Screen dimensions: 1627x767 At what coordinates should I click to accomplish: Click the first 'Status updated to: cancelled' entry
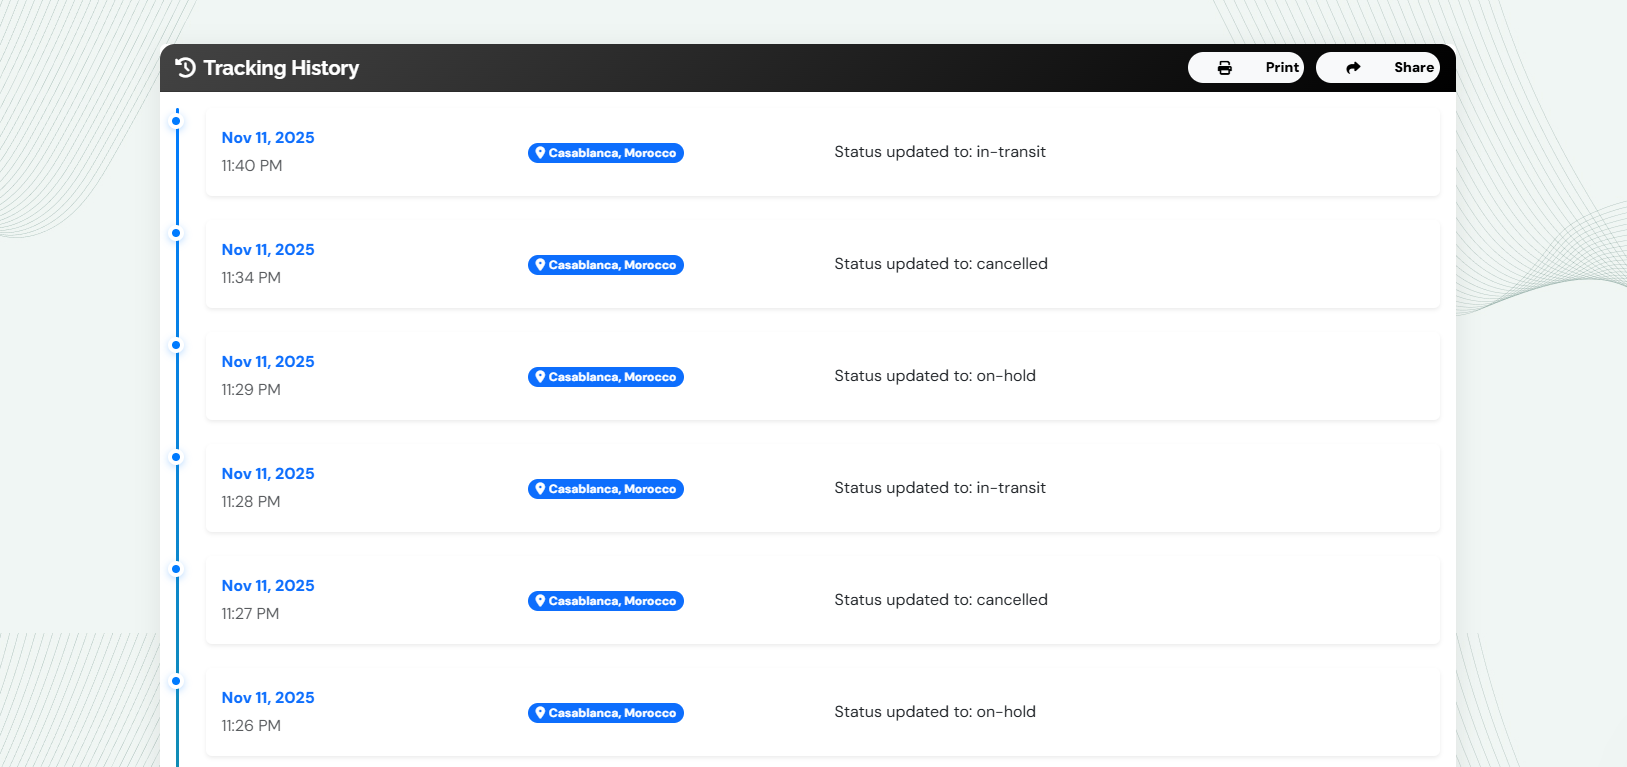coord(940,264)
